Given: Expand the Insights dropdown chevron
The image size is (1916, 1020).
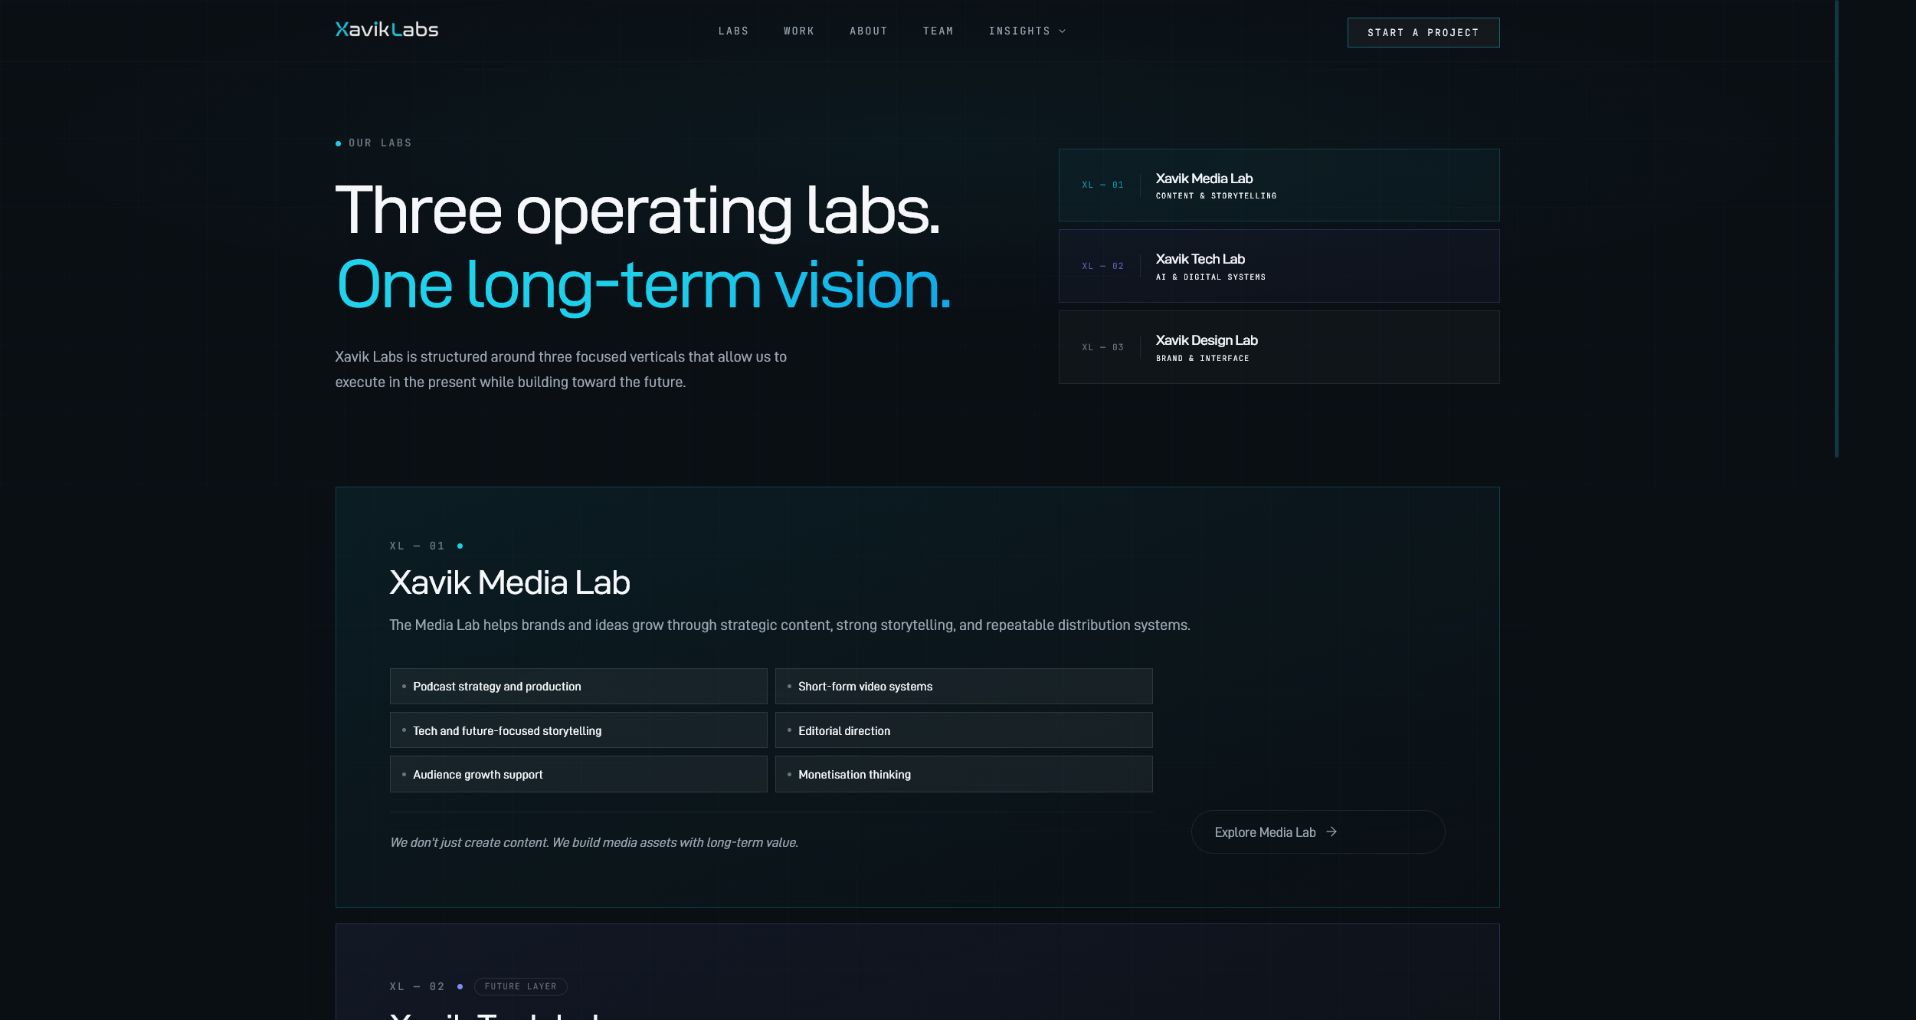Looking at the screenshot, I should [1062, 32].
